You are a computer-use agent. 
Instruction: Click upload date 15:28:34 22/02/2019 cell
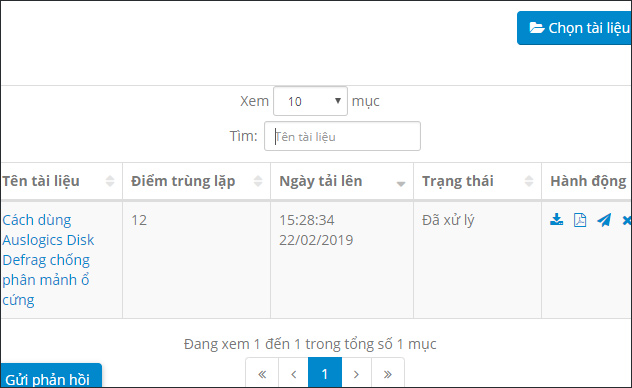[x=342, y=260]
